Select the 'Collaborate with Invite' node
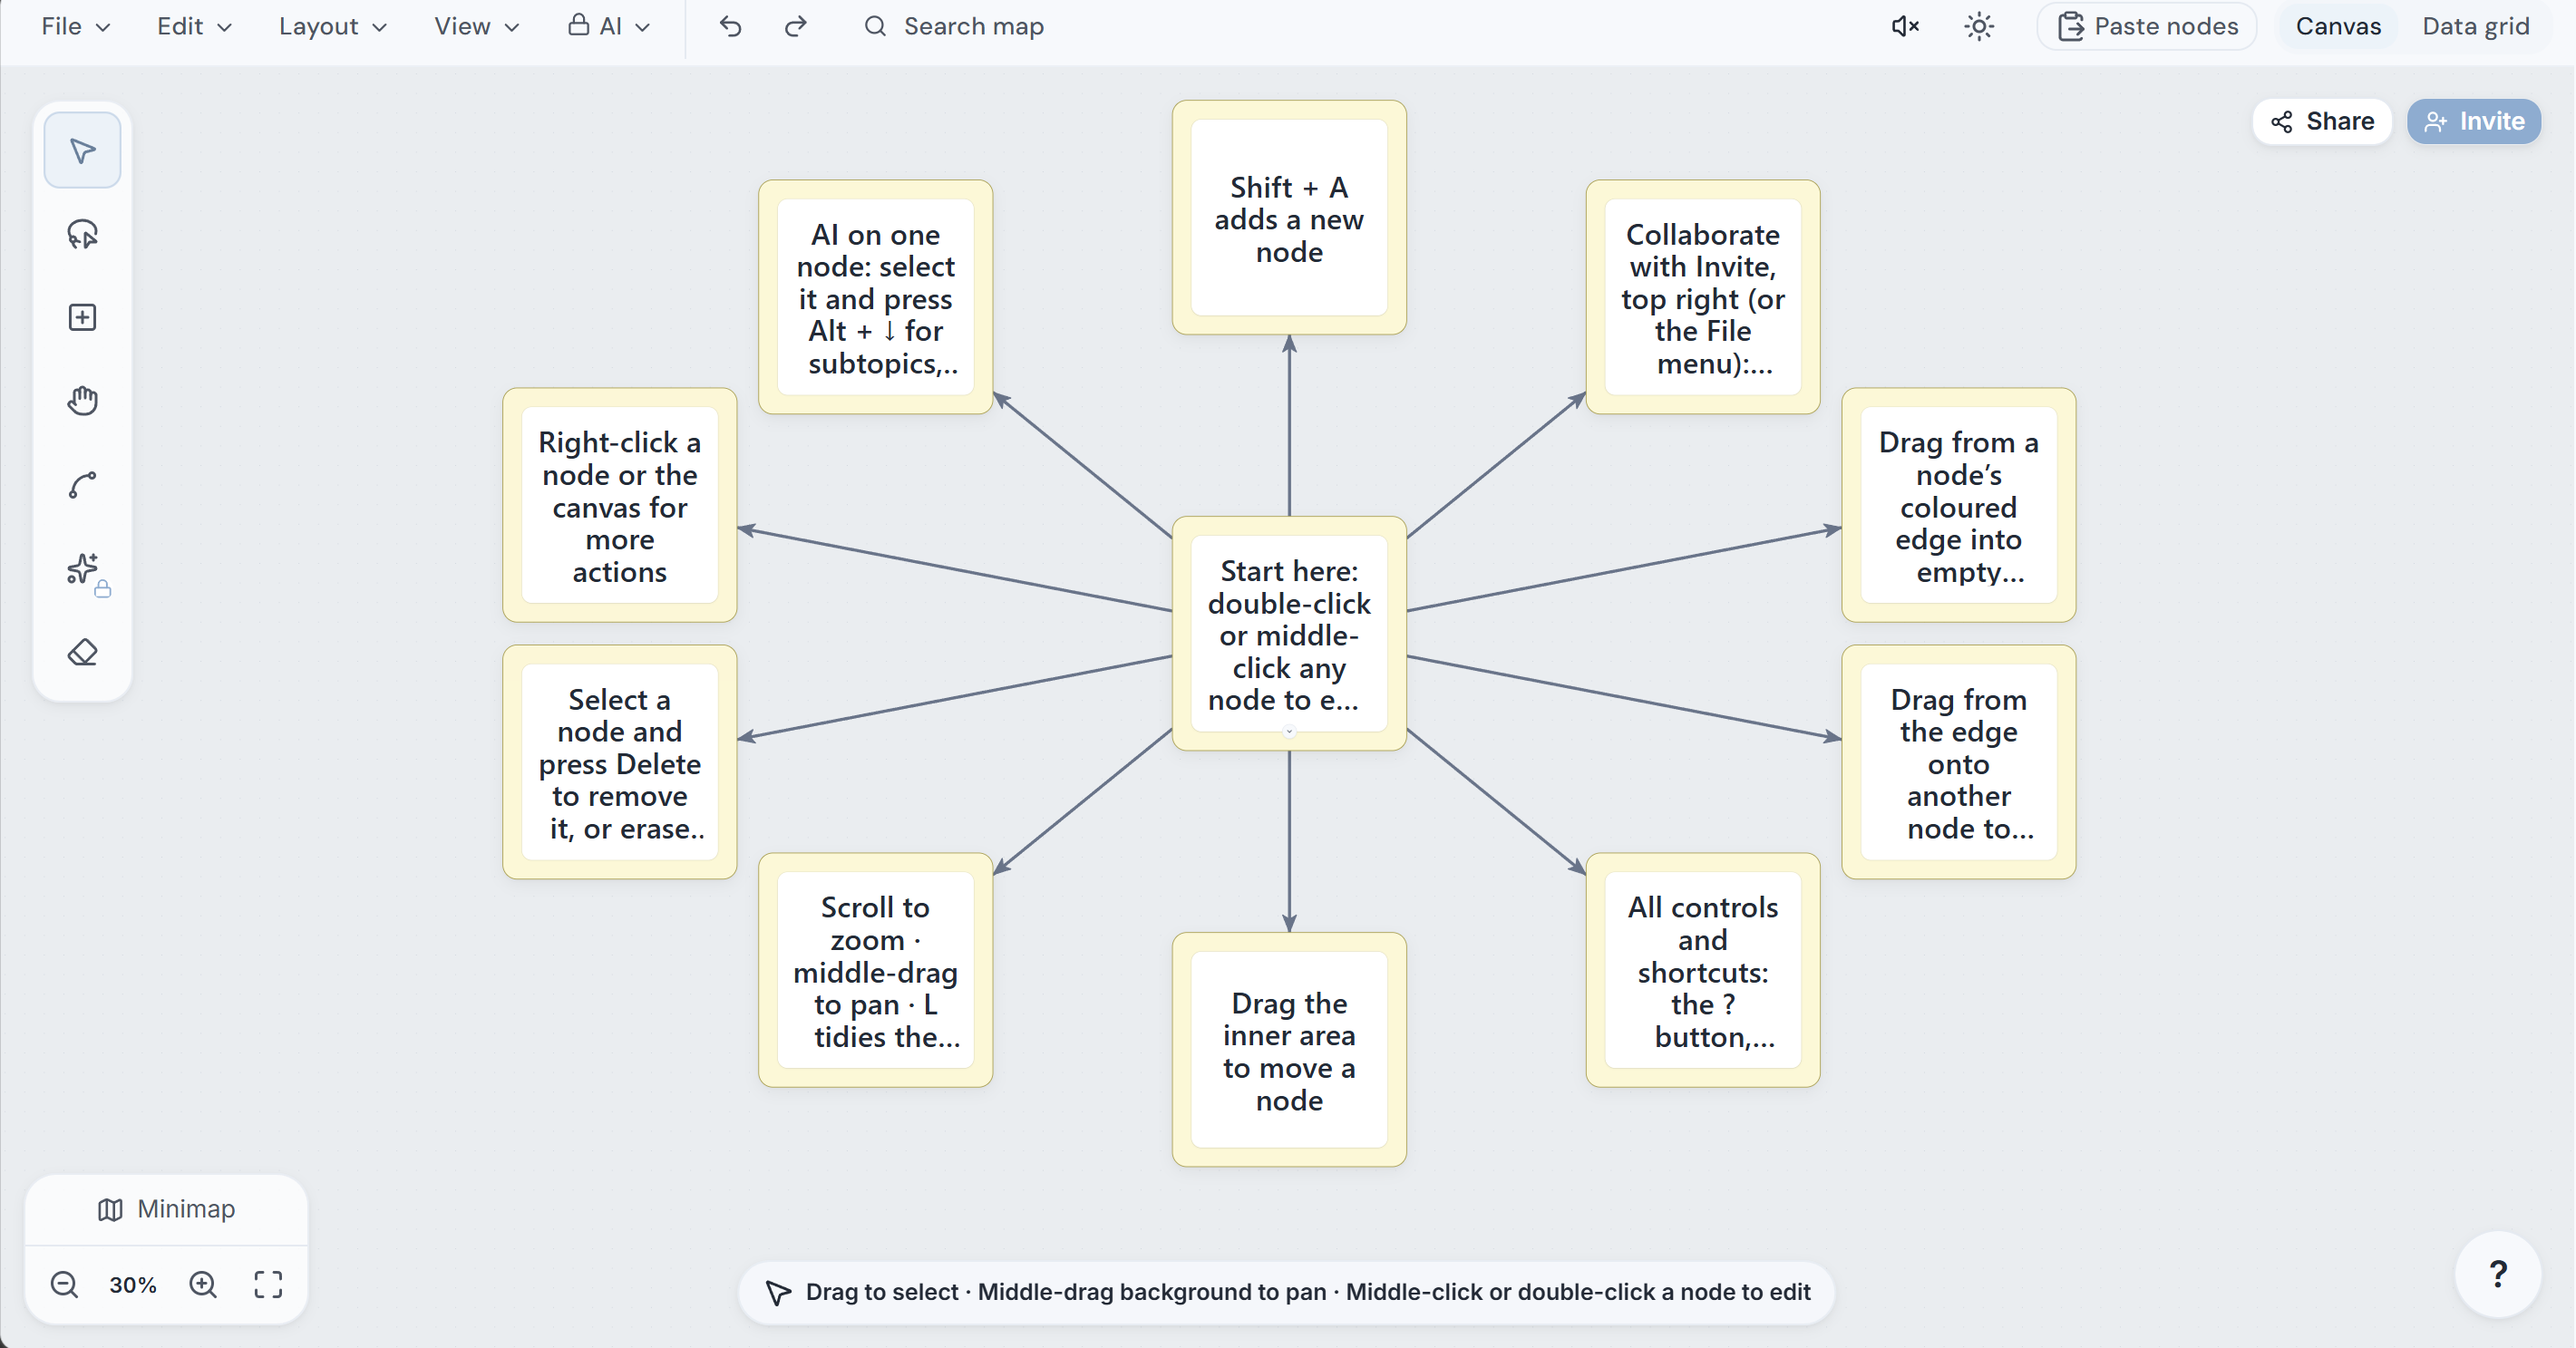2576x1348 pixels. coord(1702,297)
